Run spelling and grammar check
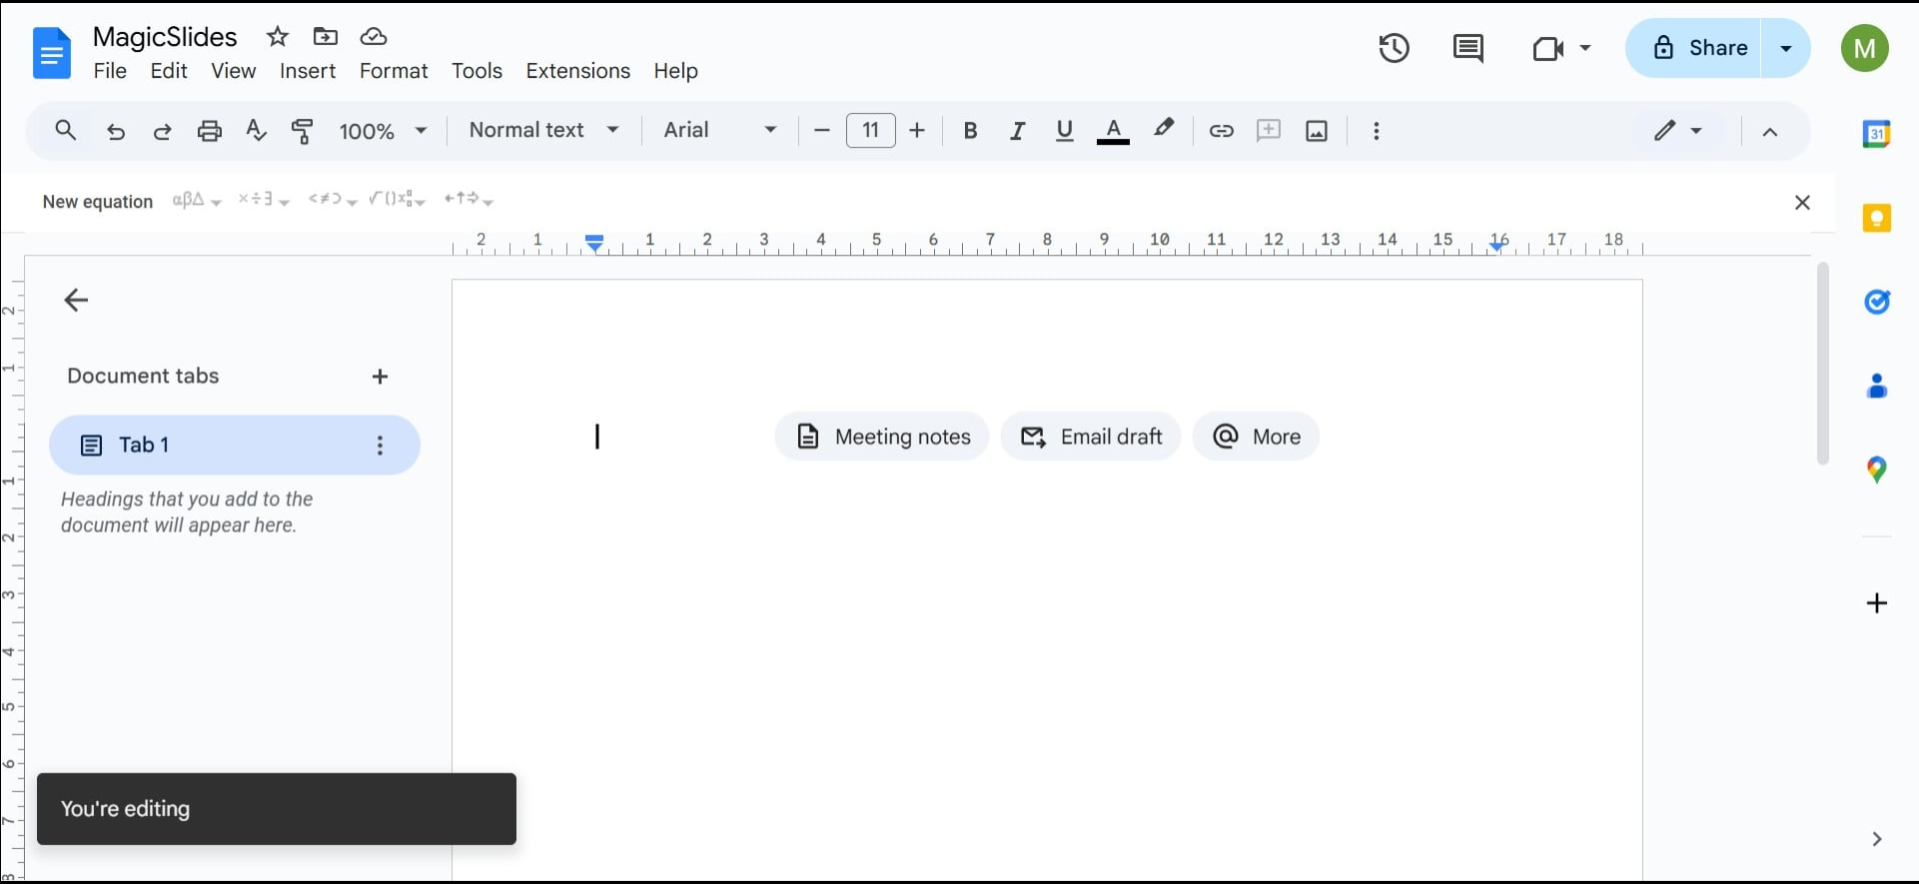This screenshot has width=1919, height=884. click(x=256, y=130)
